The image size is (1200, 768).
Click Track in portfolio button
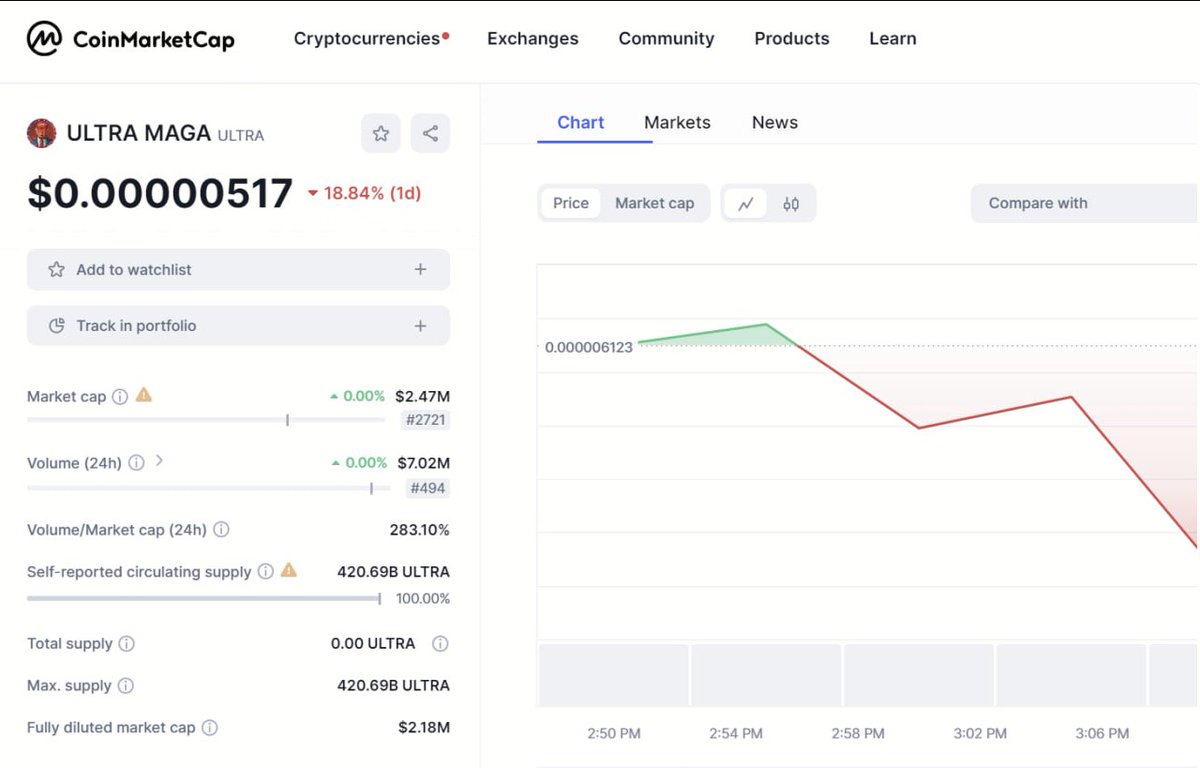point(238,326)
